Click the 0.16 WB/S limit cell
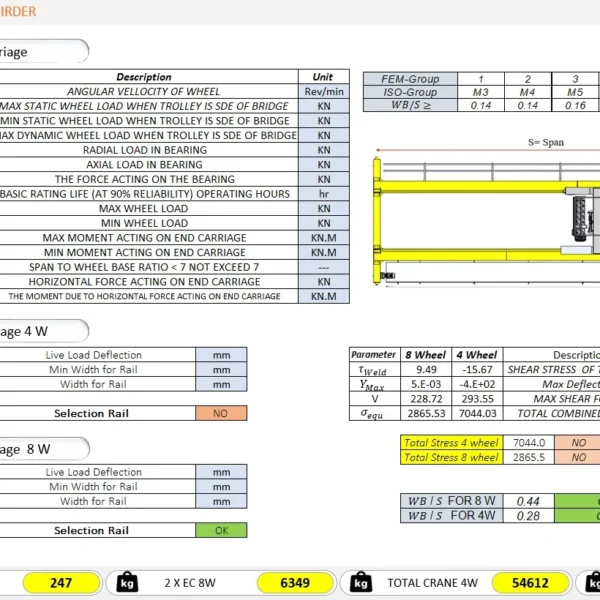Image resolution: width=600 pixels, height=600 pixels. click(x=575, y=105)
